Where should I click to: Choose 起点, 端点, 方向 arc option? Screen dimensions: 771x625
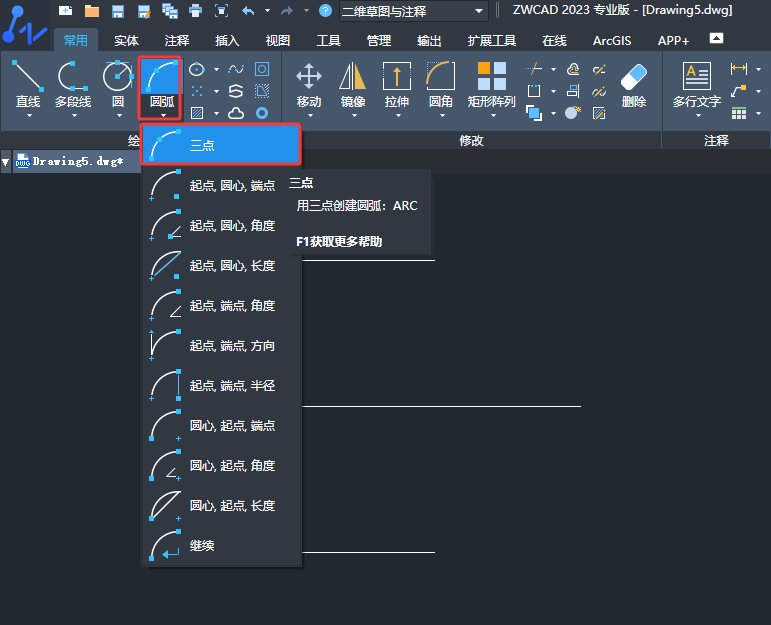pos(221,345)
